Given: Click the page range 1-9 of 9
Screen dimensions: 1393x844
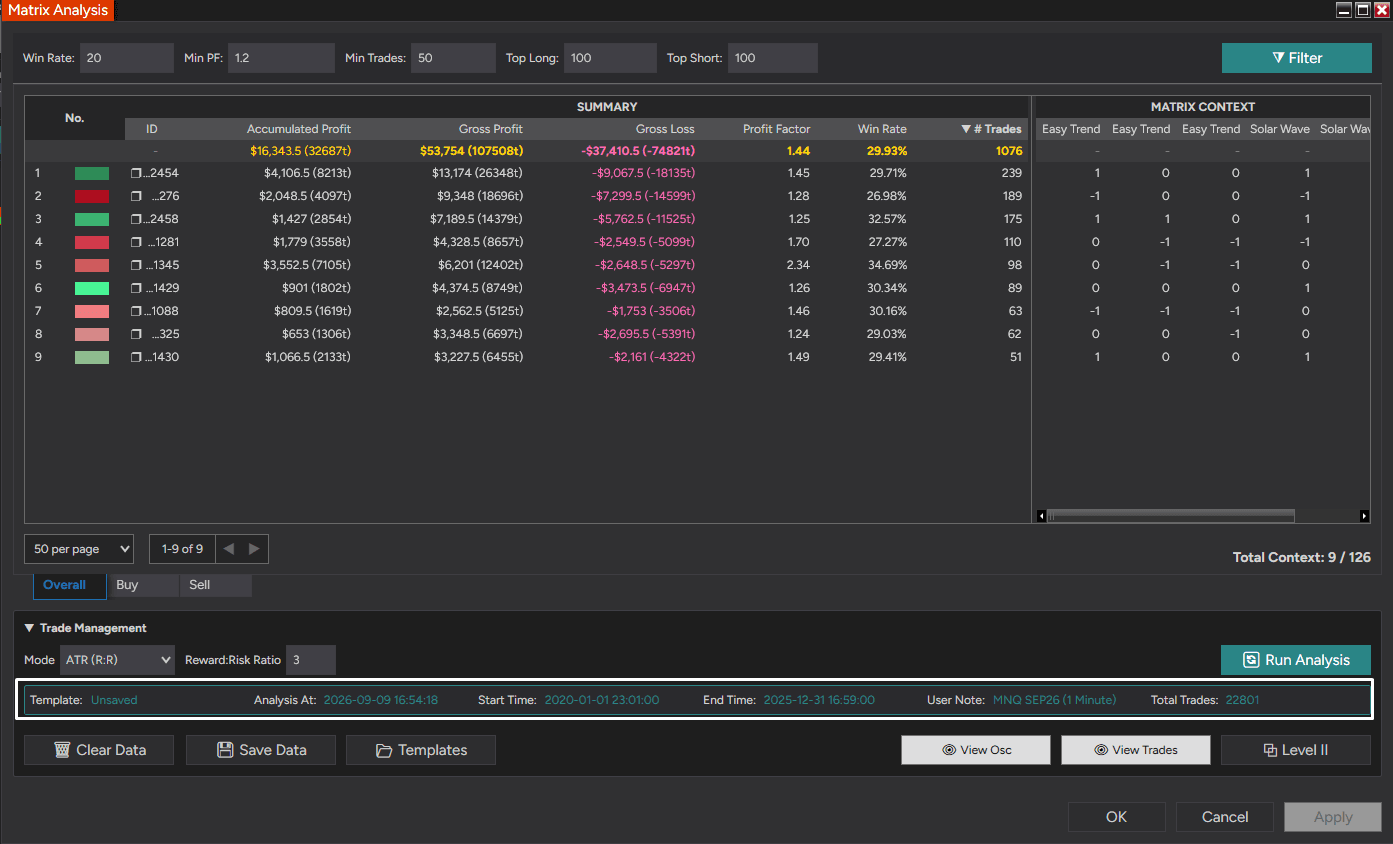Looking at the screenshot, I should coord(182,549).
